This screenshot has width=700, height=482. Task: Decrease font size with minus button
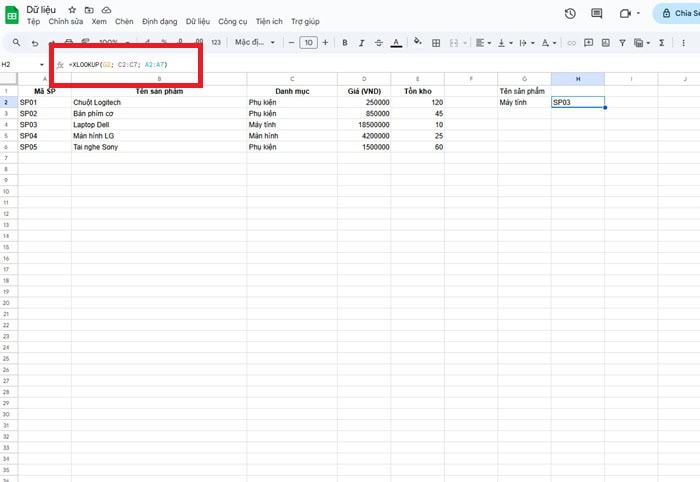(x=292, y=42)
